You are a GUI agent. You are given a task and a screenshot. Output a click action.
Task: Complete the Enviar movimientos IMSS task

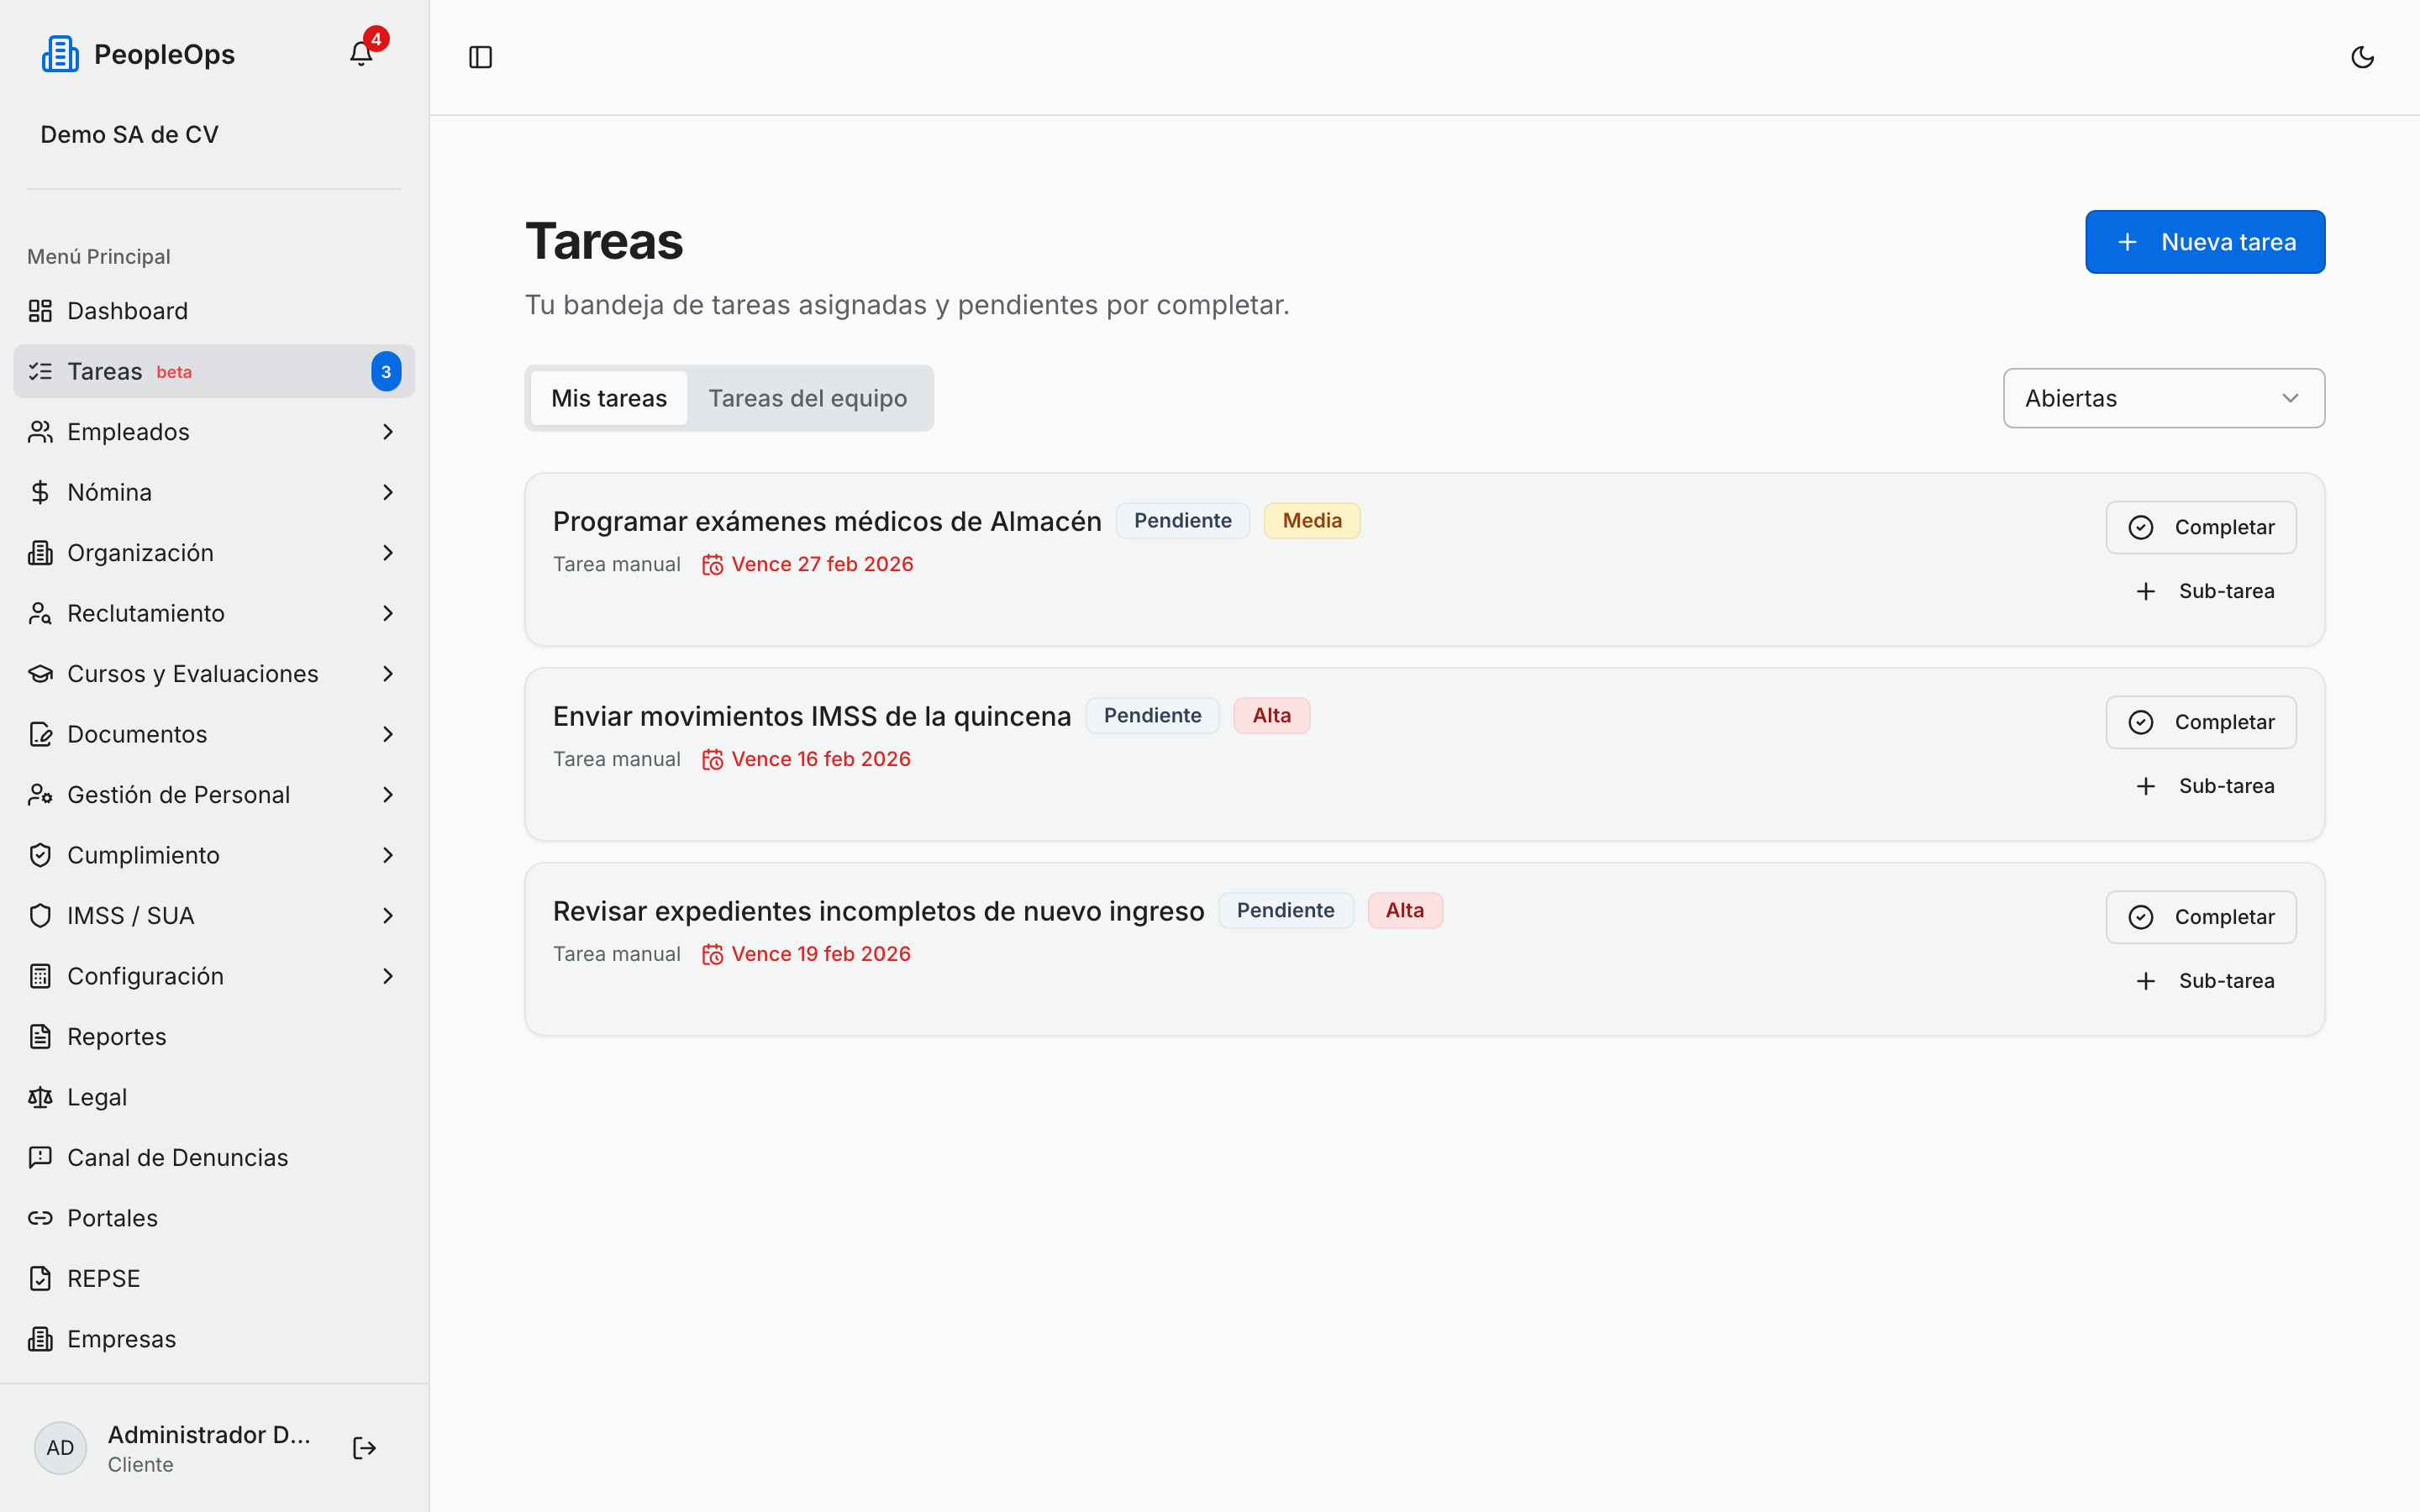click(x=2201, y=722)
